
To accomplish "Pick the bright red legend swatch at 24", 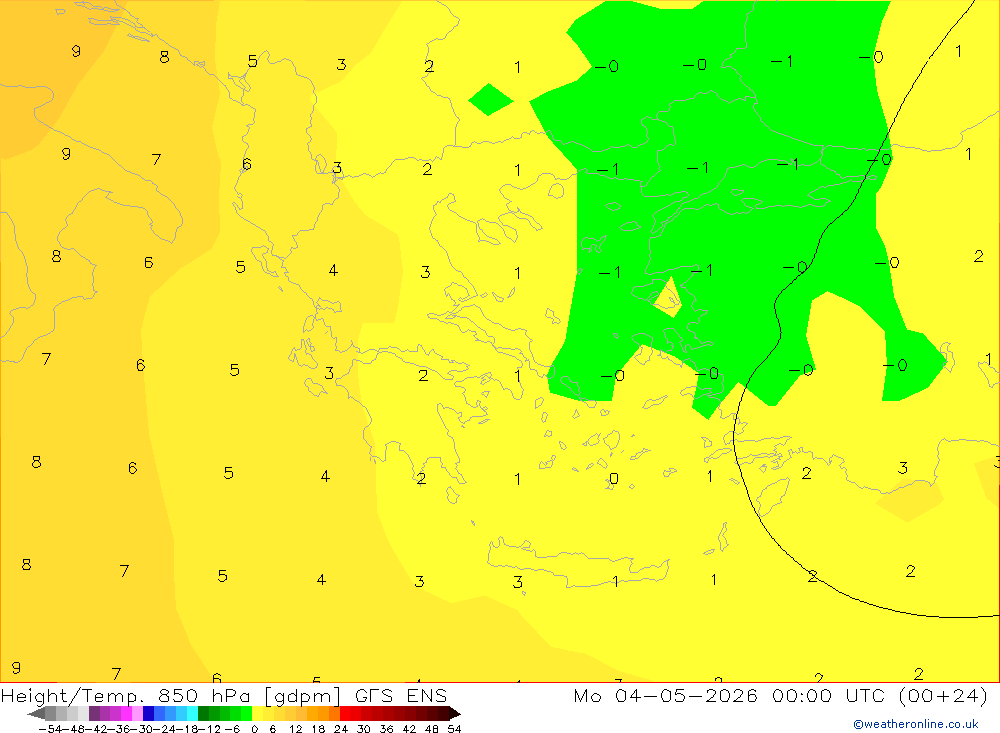I will [x=345, y=713].
